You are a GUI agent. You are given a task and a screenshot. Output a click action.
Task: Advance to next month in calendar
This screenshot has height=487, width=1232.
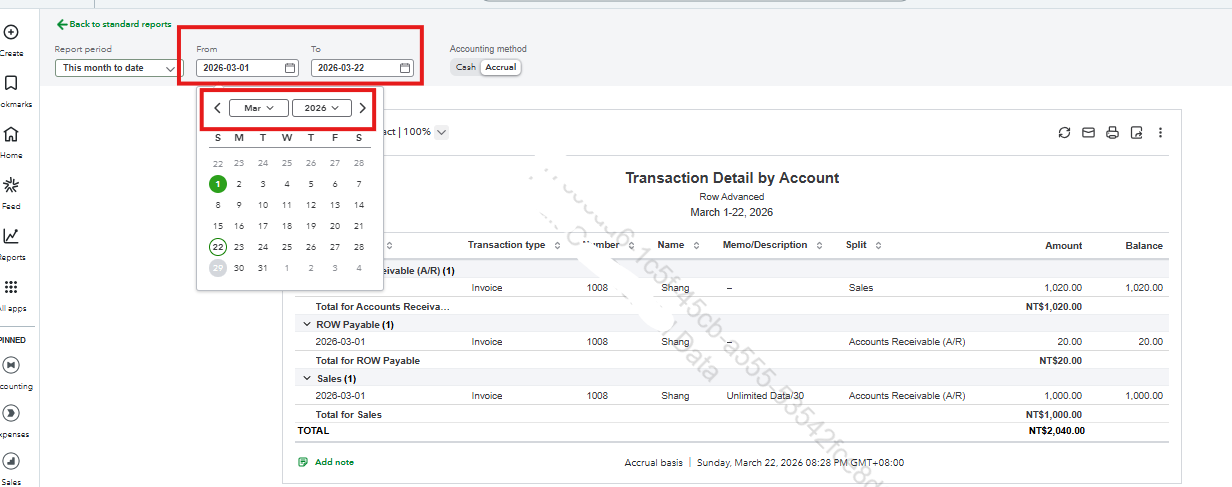tap(362, 108)
